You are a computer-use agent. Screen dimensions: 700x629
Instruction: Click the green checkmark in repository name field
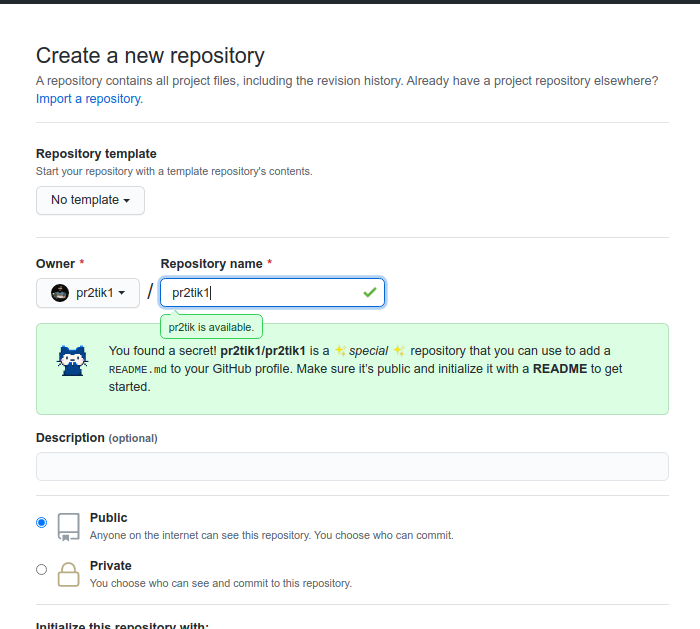click(x=370, y=292)
